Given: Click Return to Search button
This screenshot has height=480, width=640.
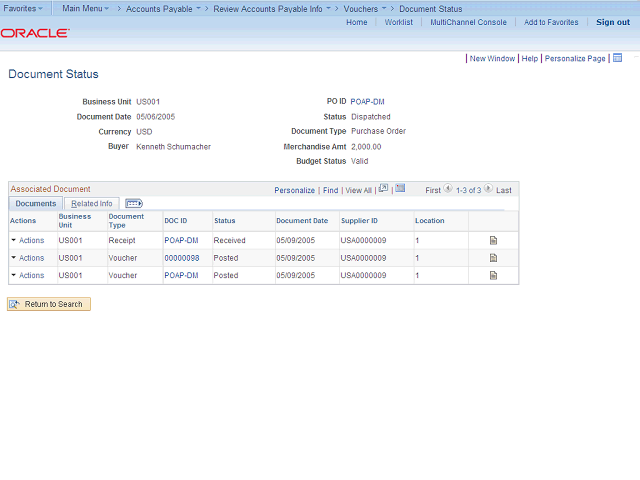Looking at the screenshot, I should (49, 304).
